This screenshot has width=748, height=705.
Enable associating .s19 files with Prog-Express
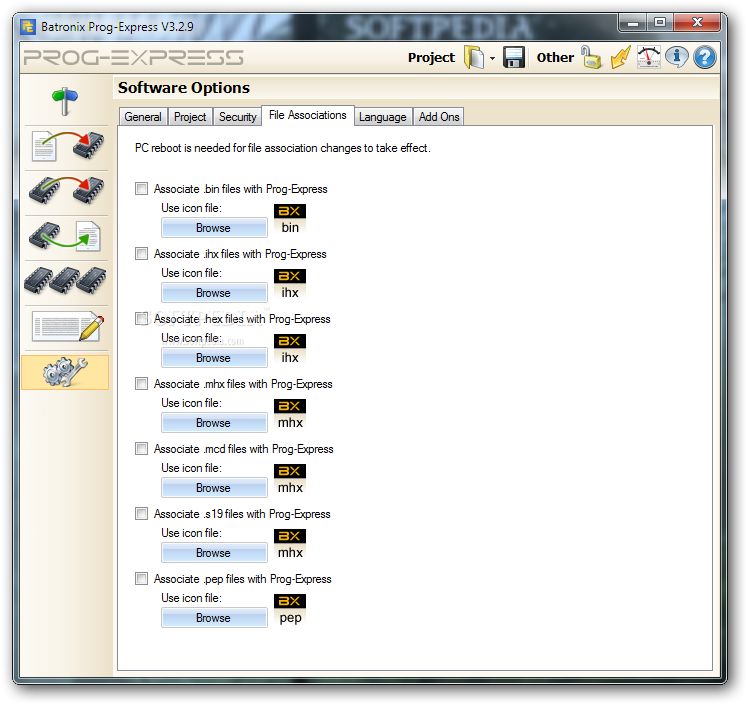141,513
